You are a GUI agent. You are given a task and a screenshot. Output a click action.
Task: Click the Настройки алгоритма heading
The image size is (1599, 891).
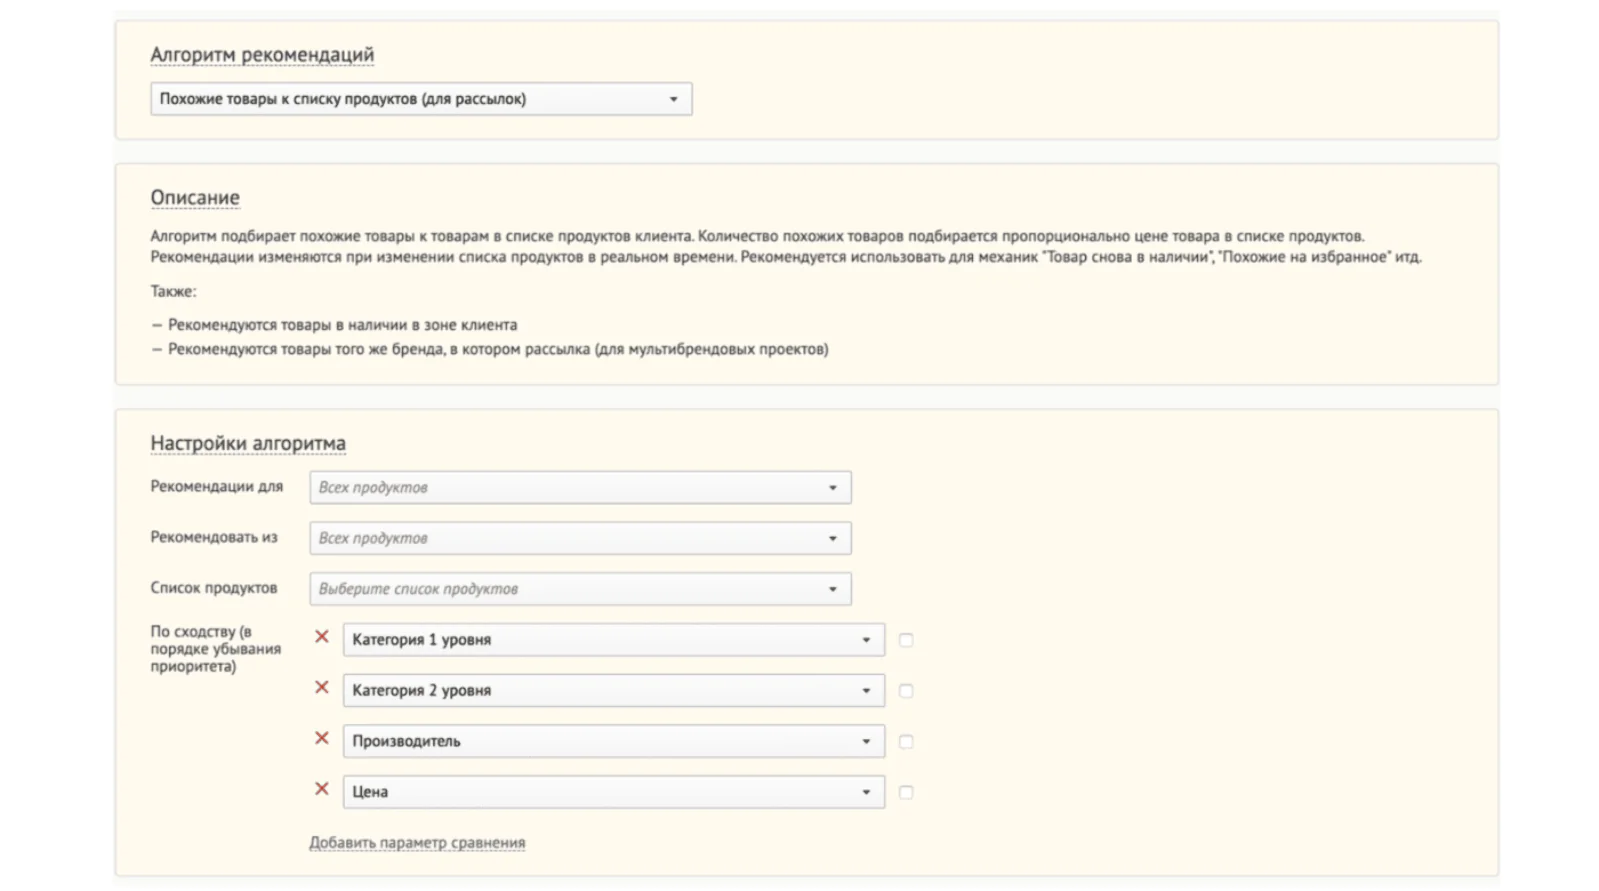(x=248, y=443)
